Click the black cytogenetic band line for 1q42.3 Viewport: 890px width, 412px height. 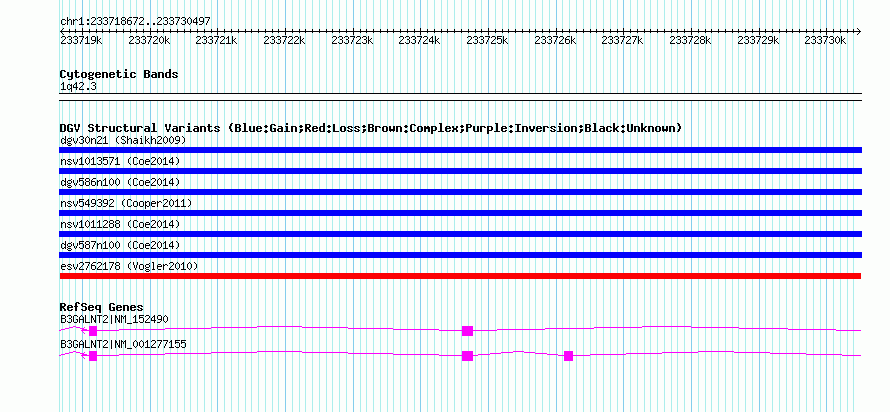[460, 96]
